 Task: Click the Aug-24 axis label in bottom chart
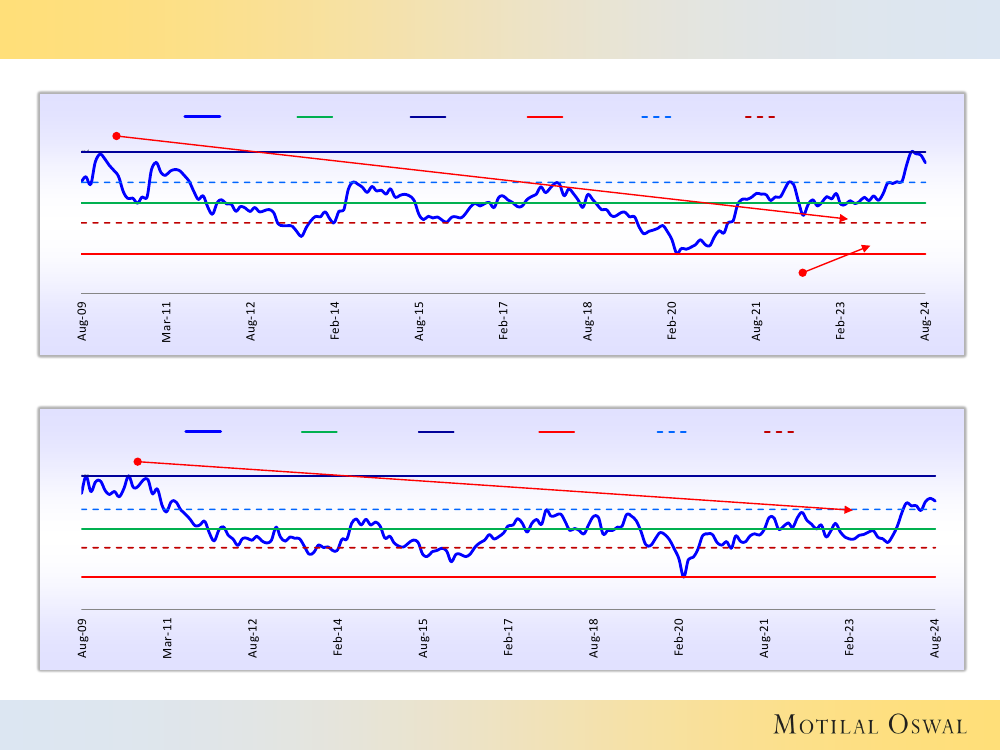click(935, 638)
